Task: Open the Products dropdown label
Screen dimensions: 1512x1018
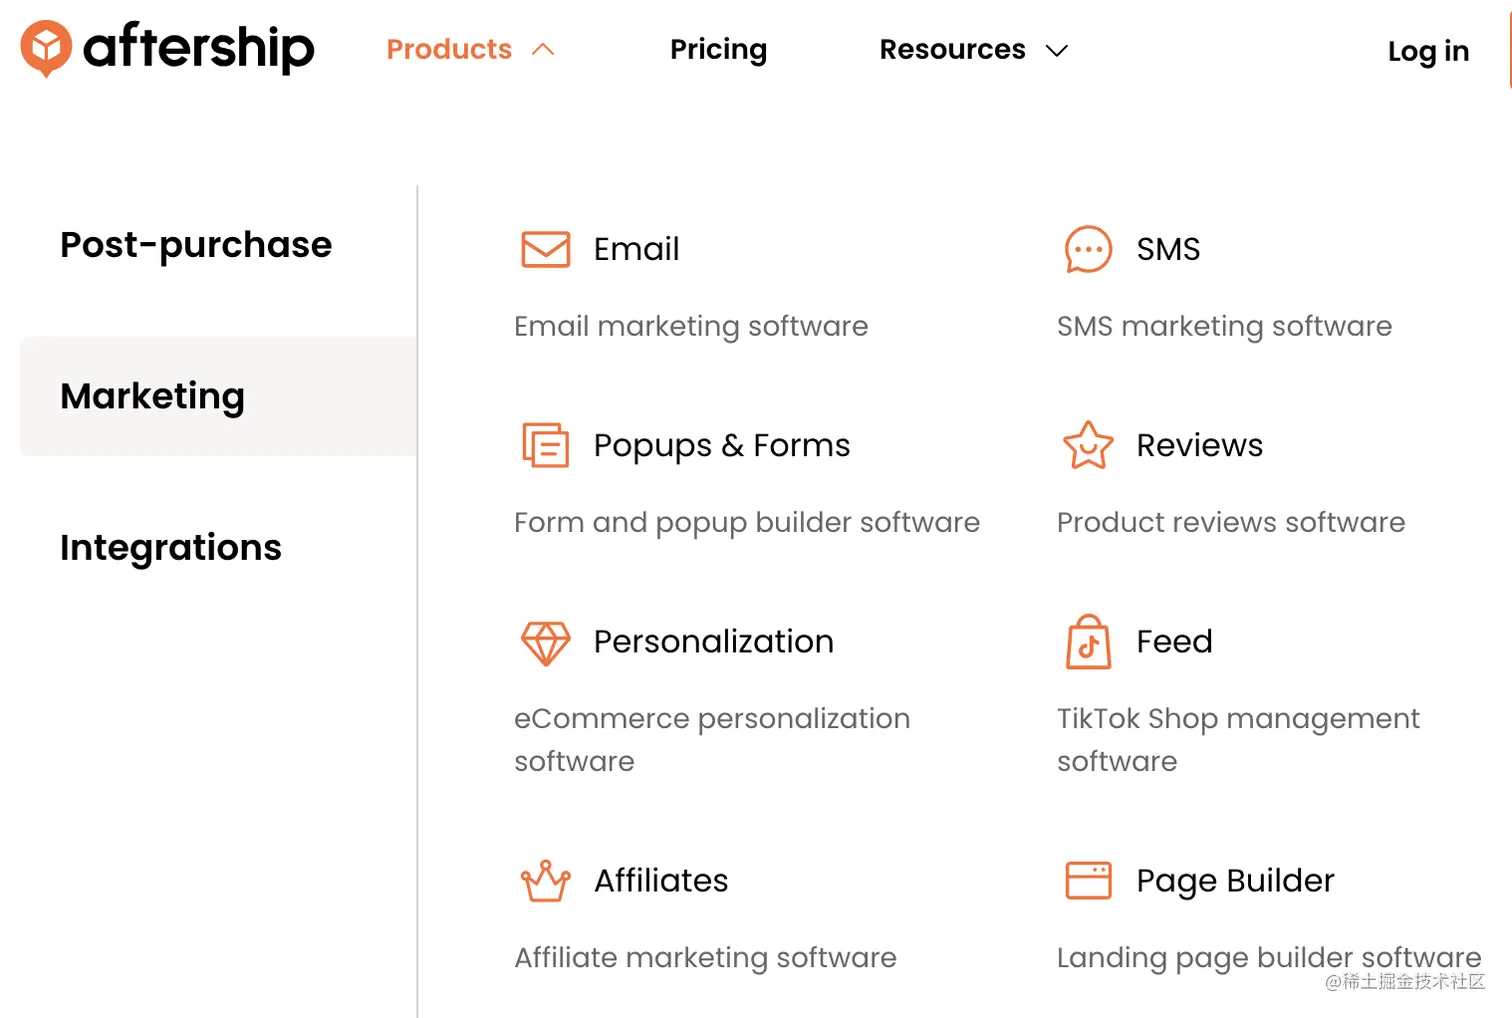Action: tap(449, 50)
